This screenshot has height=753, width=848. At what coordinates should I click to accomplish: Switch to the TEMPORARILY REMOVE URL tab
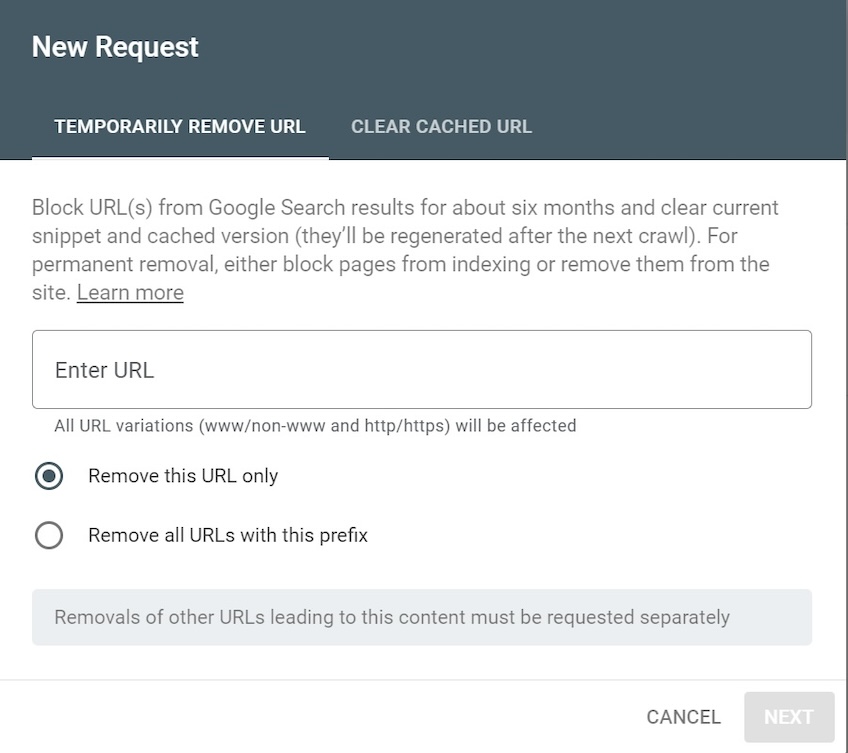click(180, 127)
